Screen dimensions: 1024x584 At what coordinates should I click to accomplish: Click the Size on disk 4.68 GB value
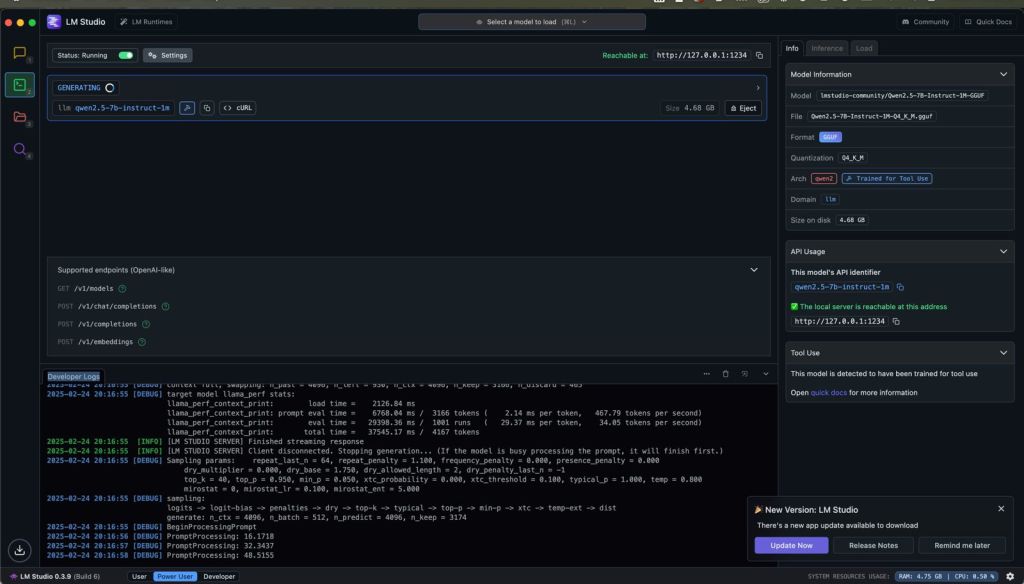852,220
